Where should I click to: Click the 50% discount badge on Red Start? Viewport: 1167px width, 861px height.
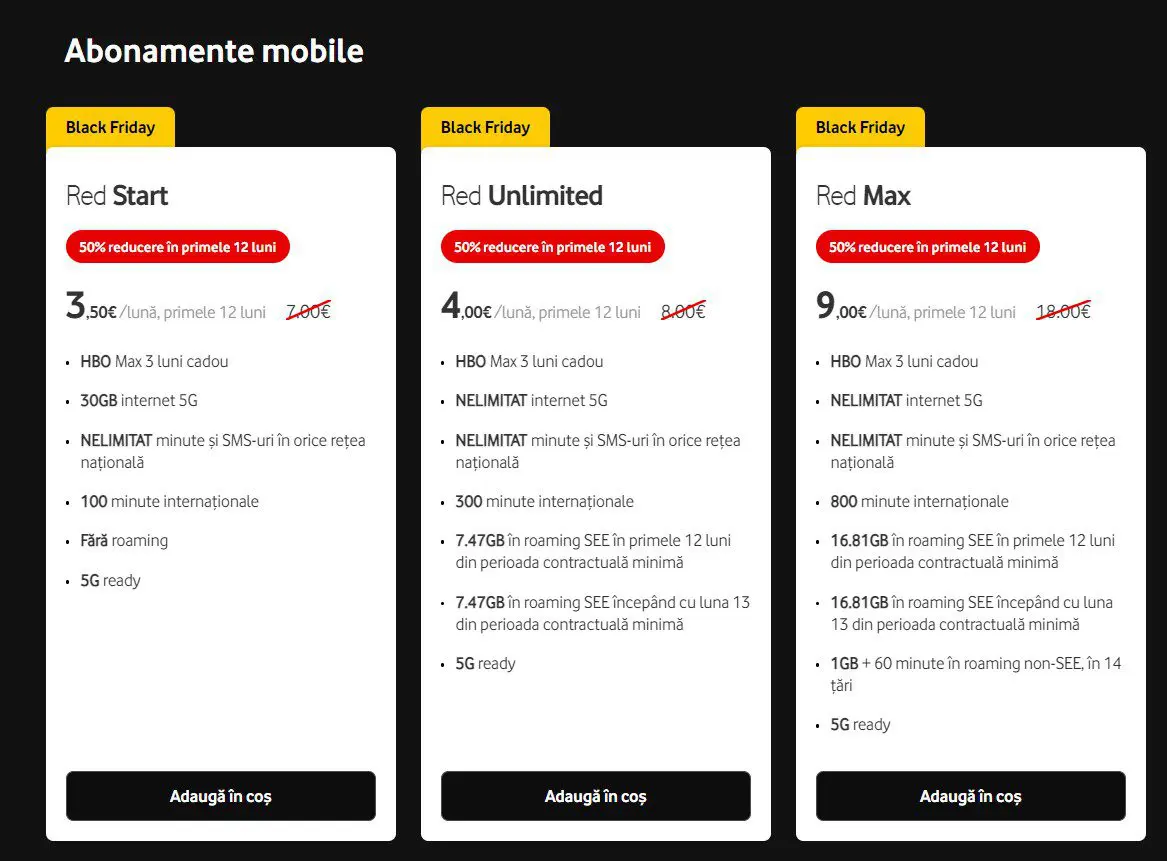[x=178, y=247]
